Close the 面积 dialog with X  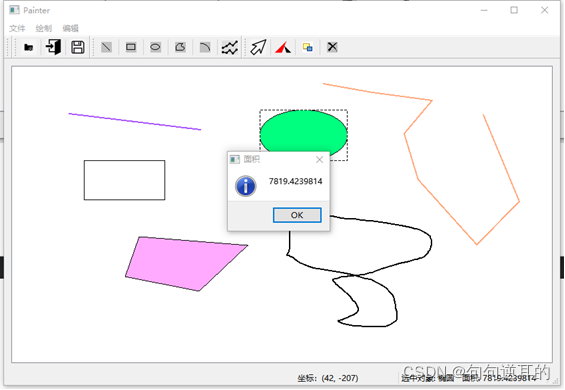pyautogui.click(x=319, y=160)
